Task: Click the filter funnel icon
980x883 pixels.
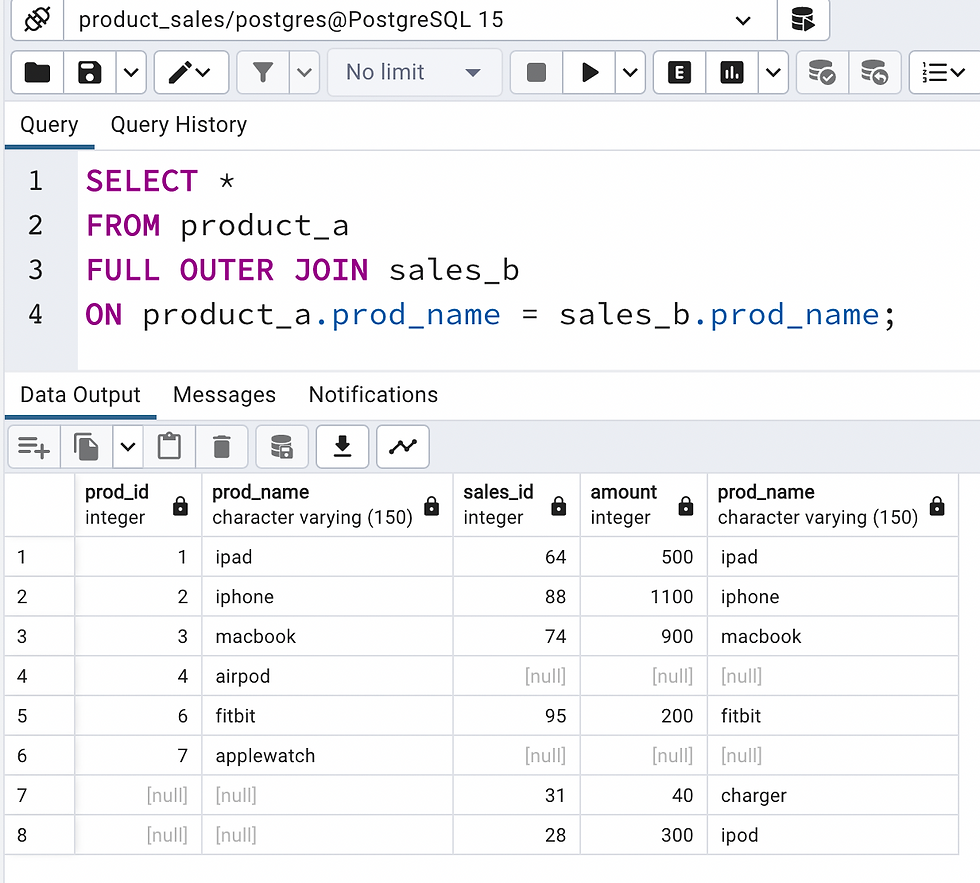Action: 262,72
